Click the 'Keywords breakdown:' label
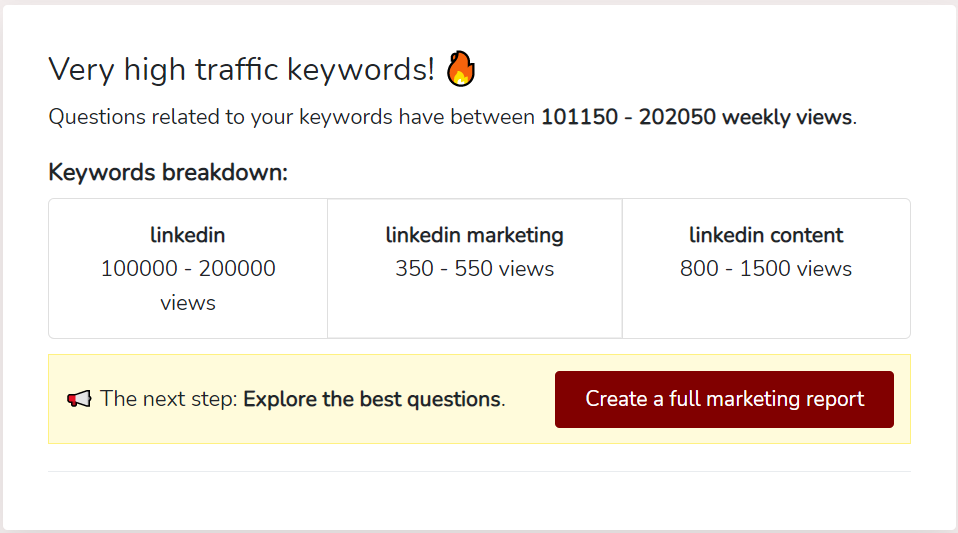Image resolution: width=958 pixels, height=533 pixels. (168, 172)
